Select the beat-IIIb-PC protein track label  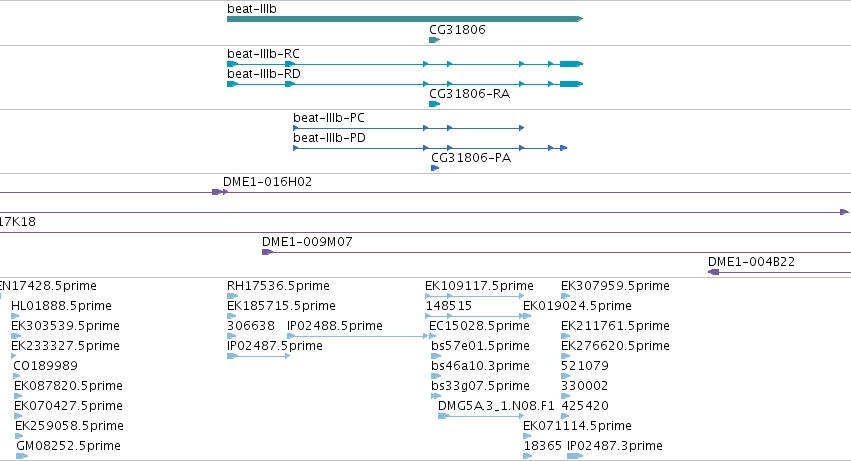click(329, 118)
